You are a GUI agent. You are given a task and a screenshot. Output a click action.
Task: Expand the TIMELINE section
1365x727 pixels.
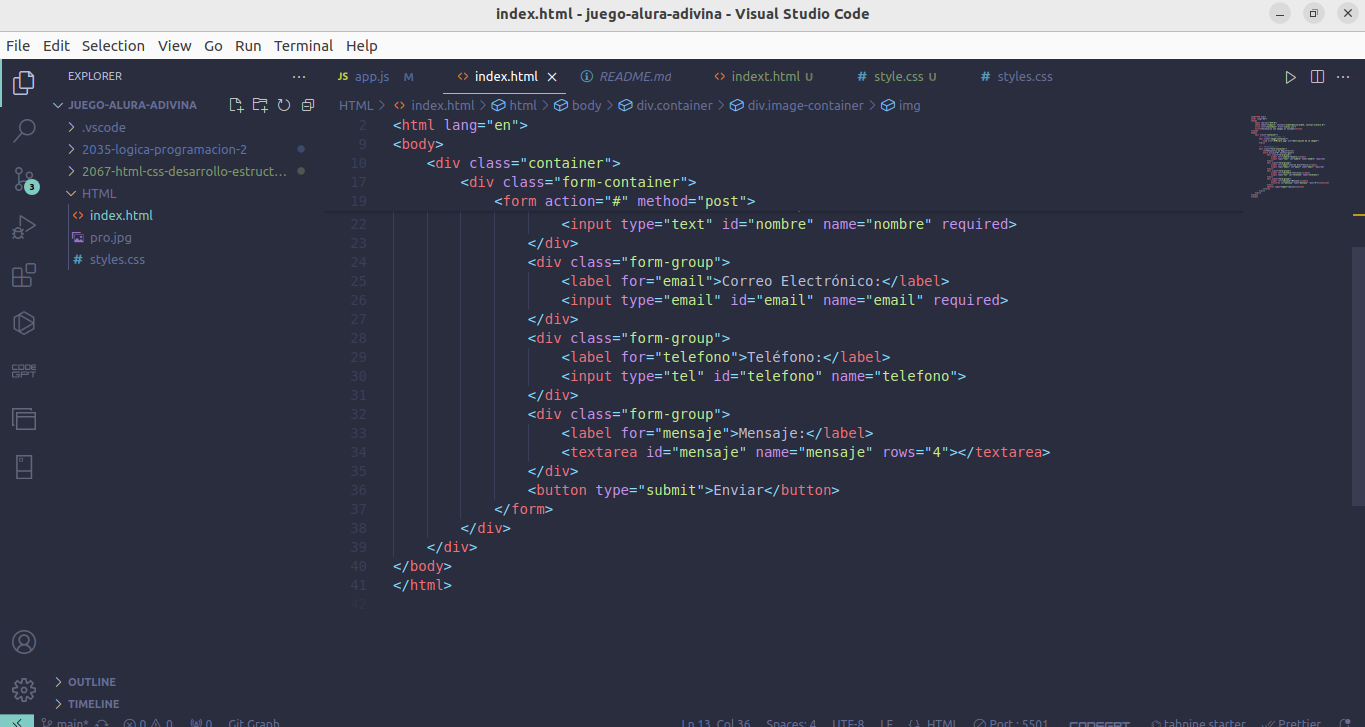pyautogui.click(x=93, y=704)
